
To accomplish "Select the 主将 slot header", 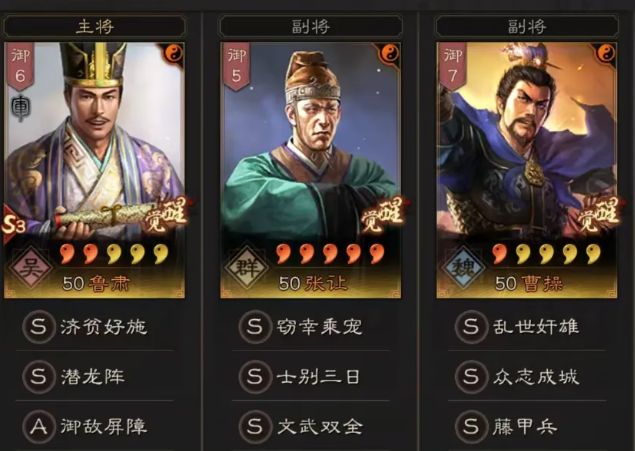I will [x=95, y=27].
